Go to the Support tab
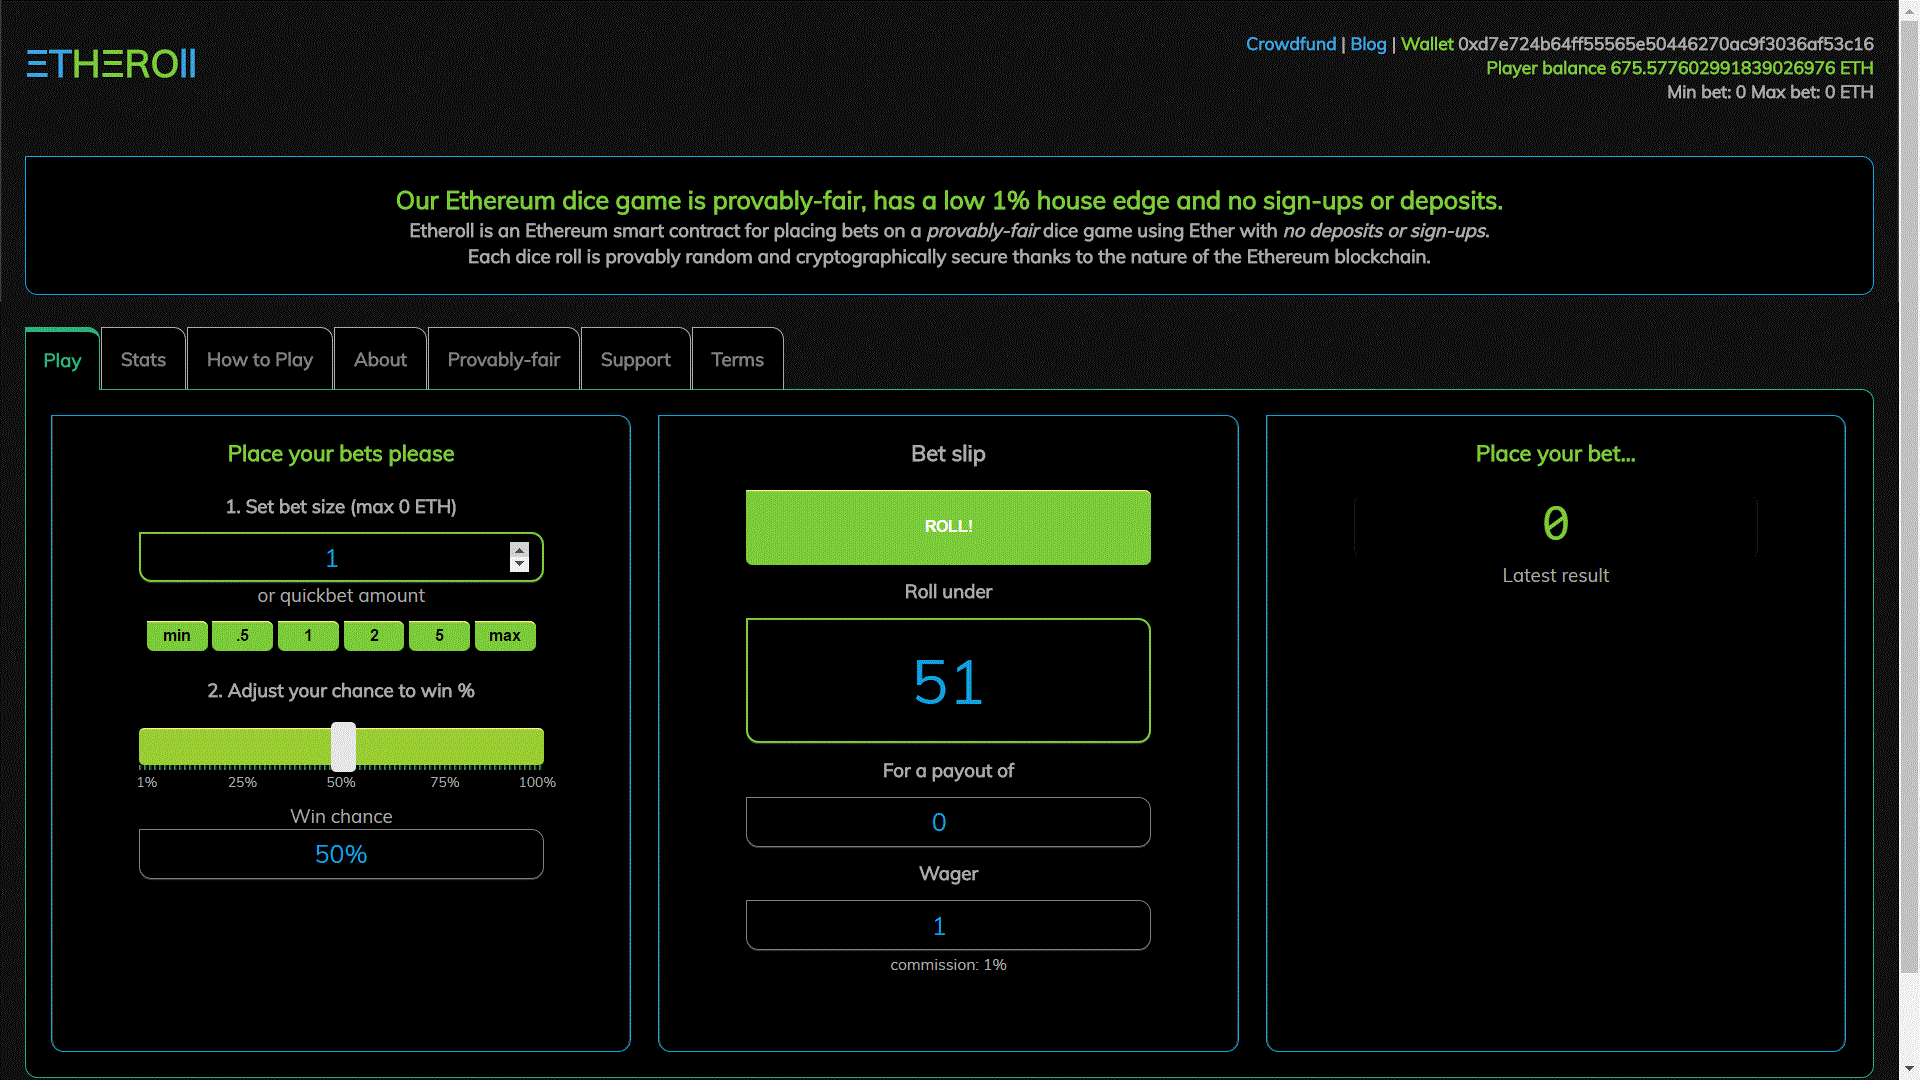Image resolution: width=1920 pixels, height=1080 pixels. (635, 360)
